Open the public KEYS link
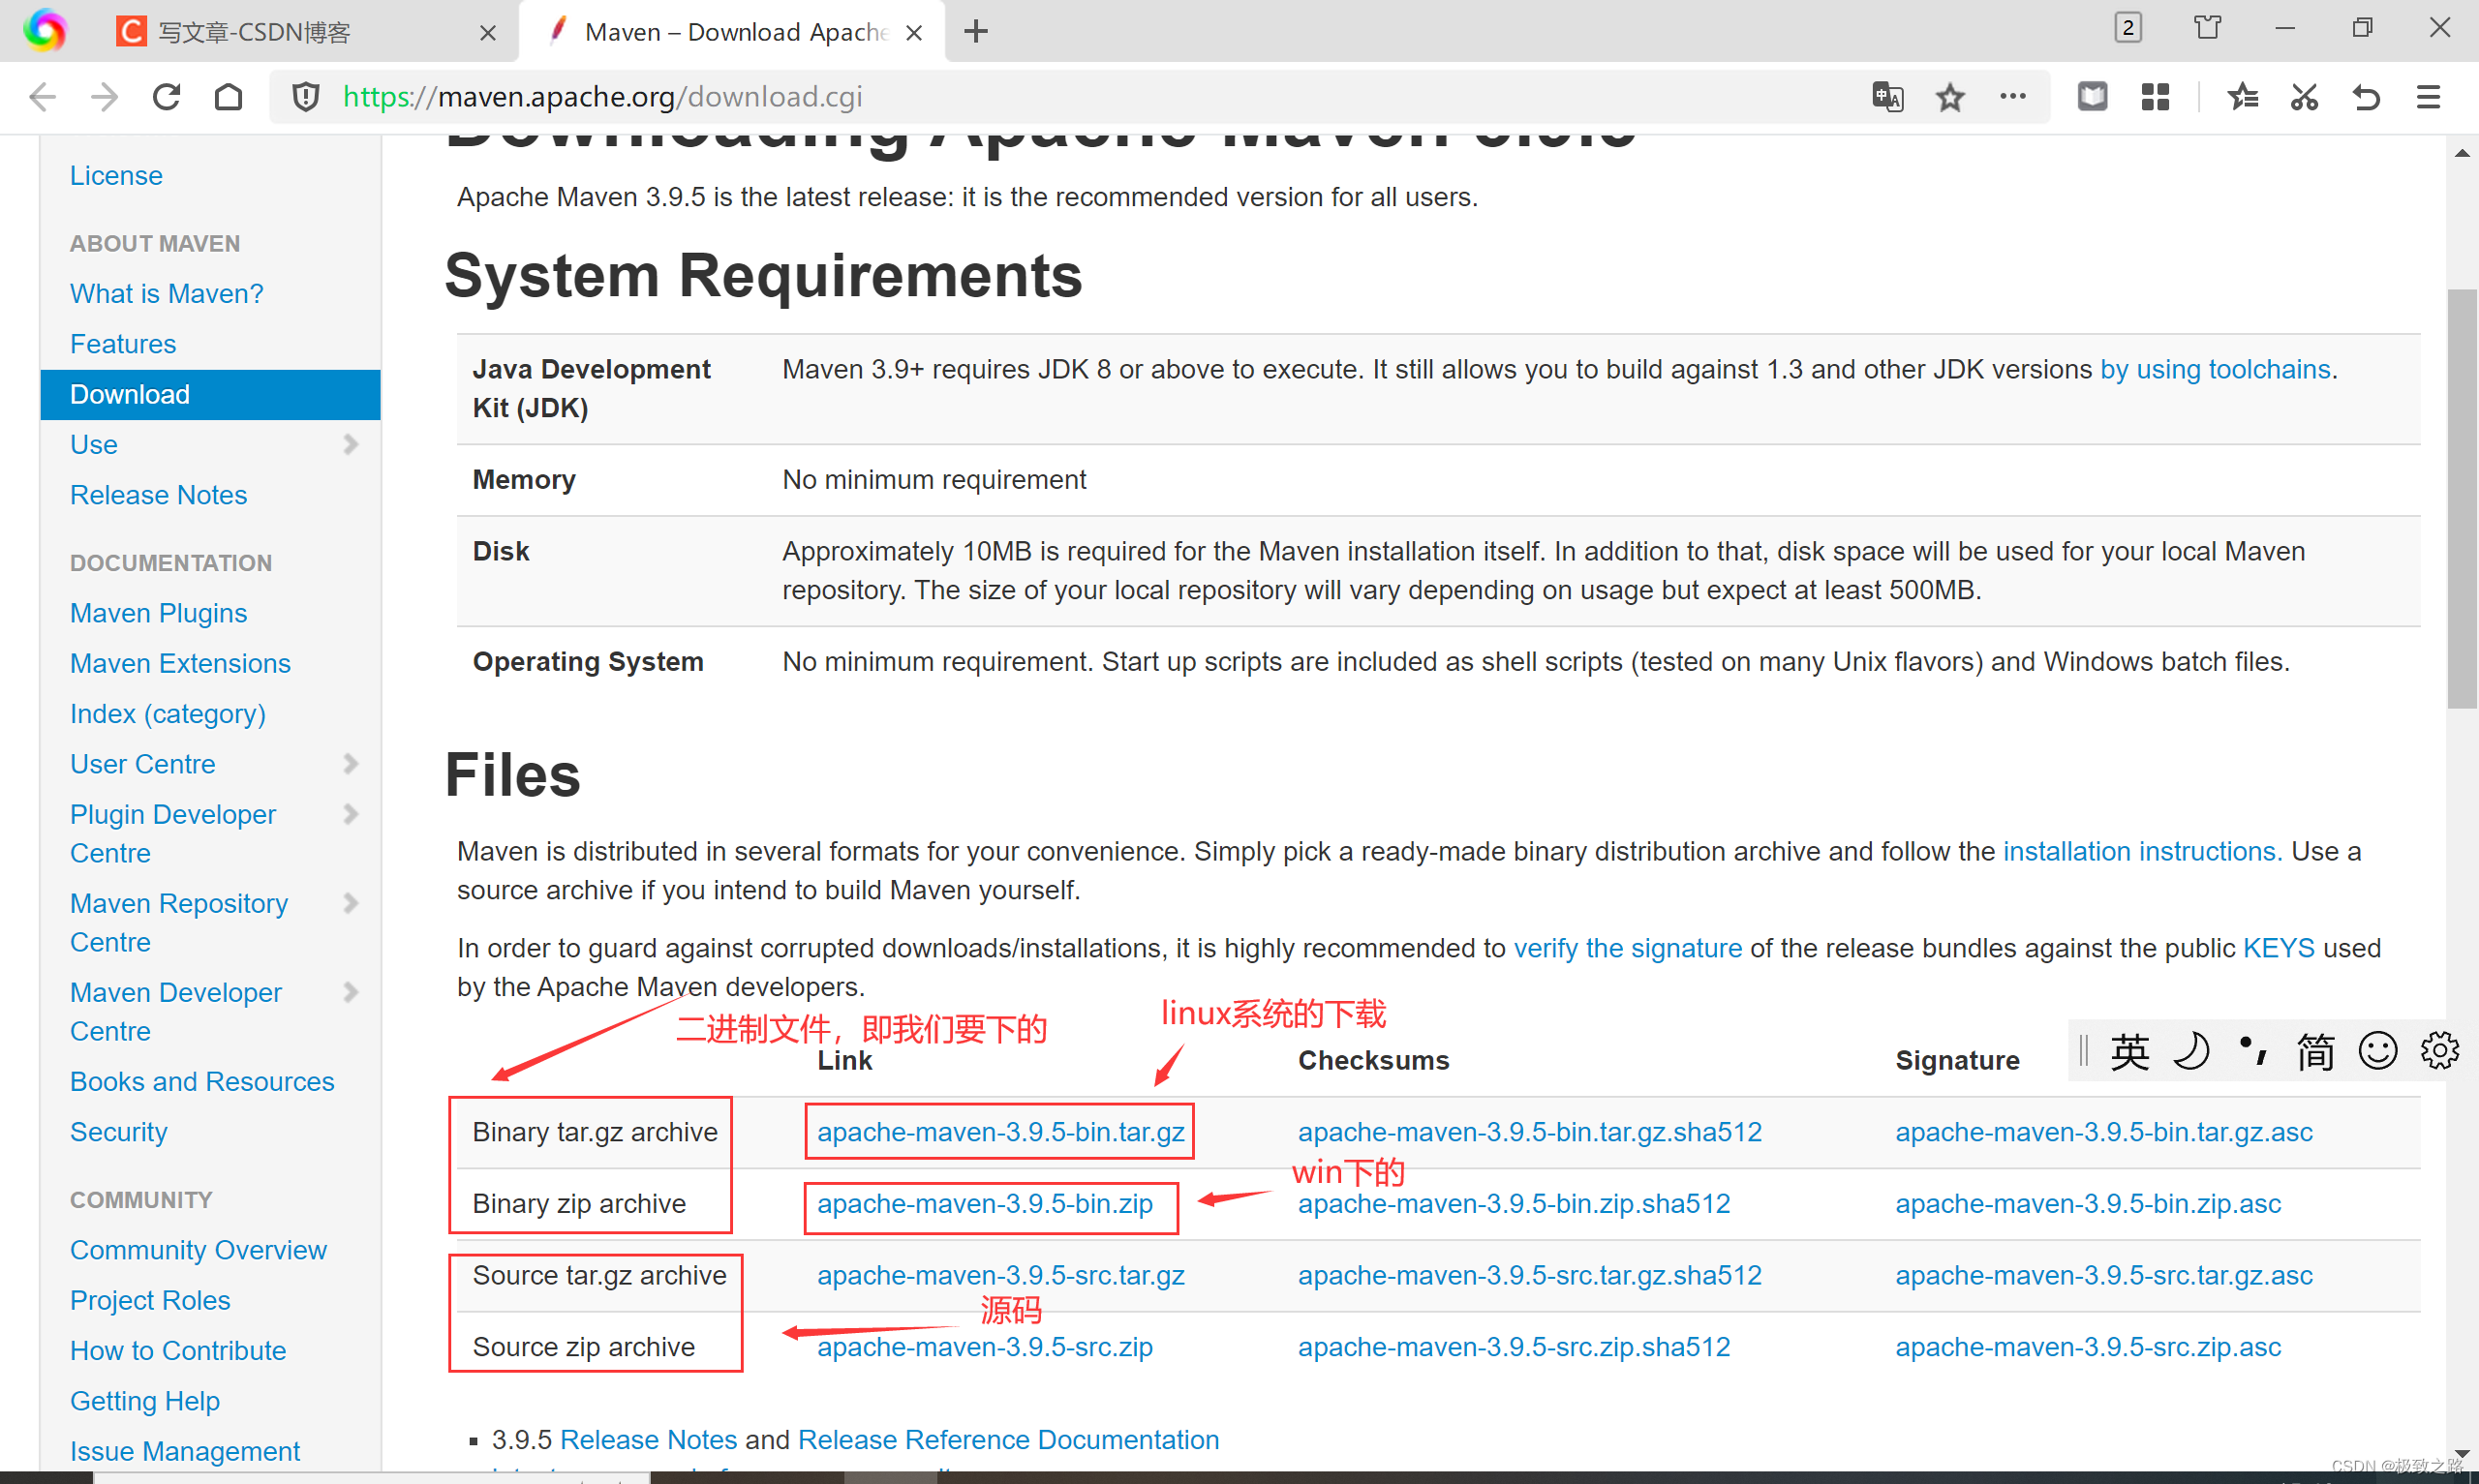 click(2278, 948)
